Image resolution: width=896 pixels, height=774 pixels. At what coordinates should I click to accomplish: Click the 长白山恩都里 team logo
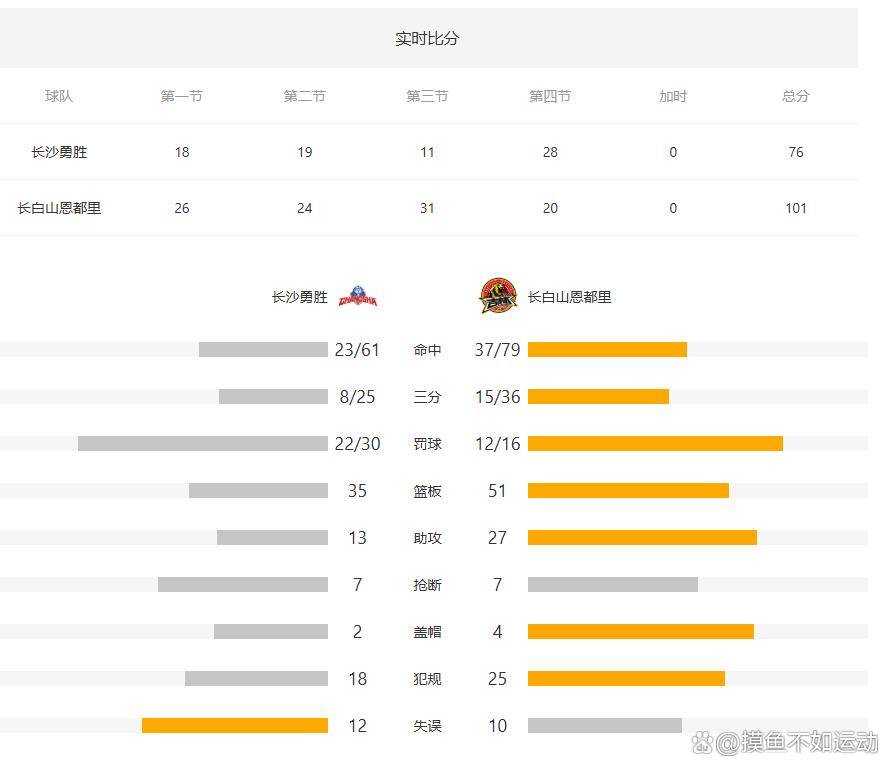tap(497, 297)
